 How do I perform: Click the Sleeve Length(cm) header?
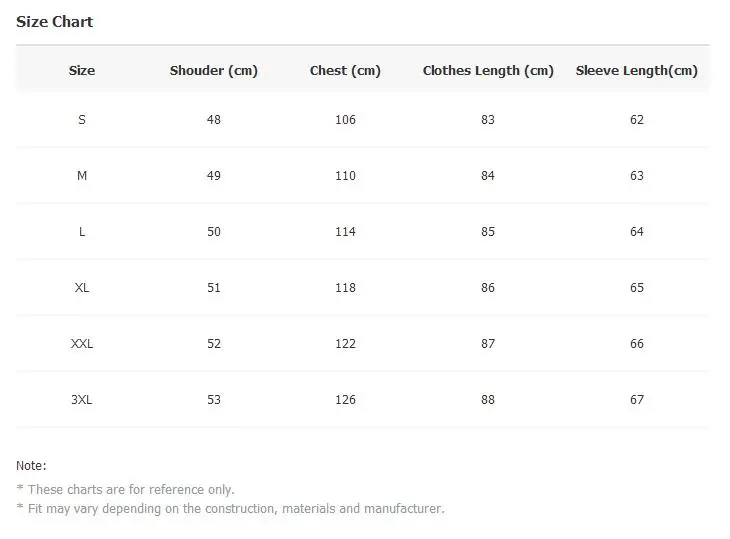[636, 71]
